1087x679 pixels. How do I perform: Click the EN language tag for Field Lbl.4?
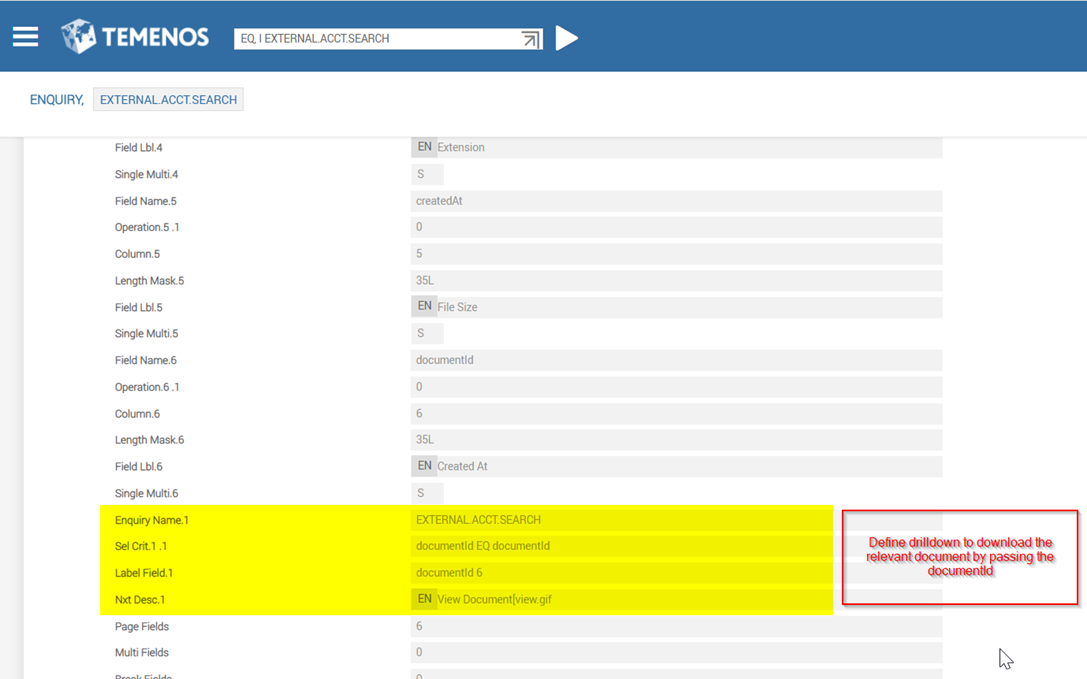424,147
